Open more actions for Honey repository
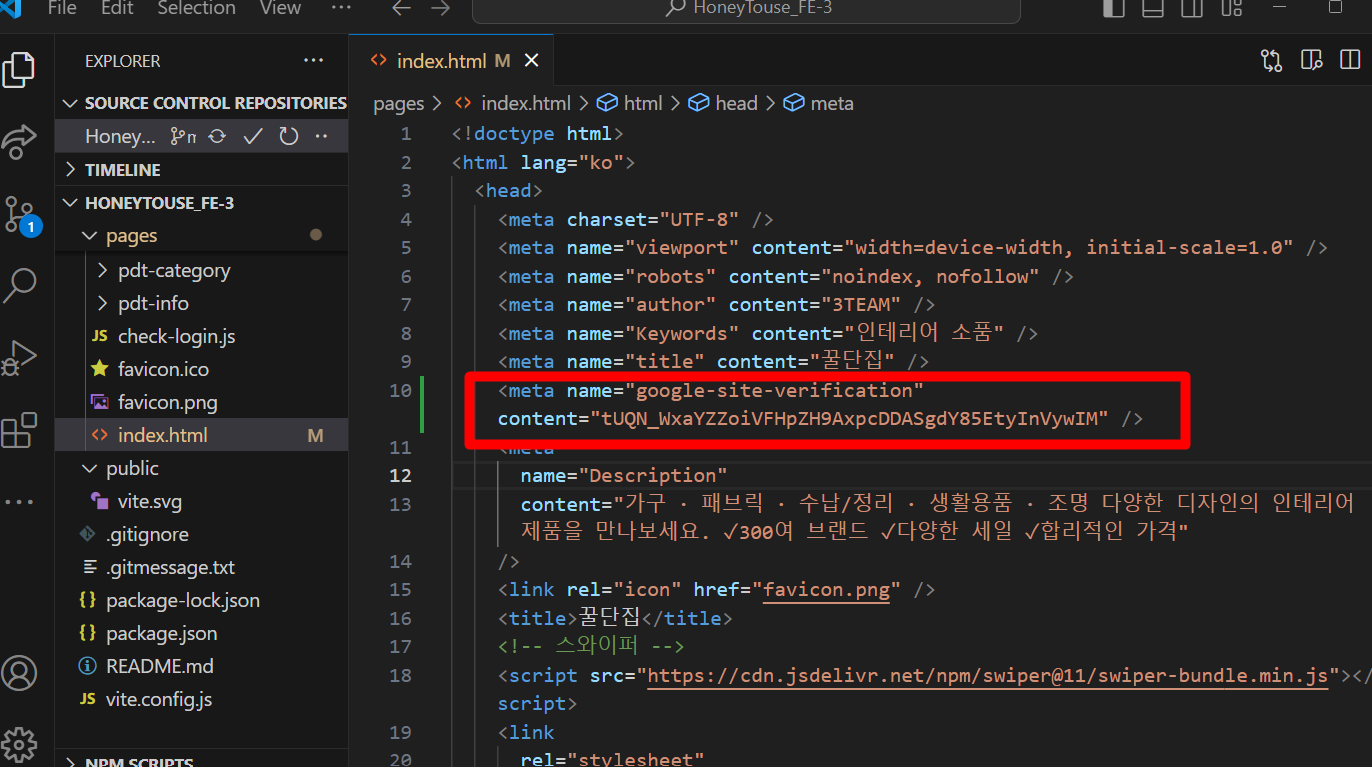This screenshot has height=767, width=1372. pyautogui.click(x=322, y=136)
